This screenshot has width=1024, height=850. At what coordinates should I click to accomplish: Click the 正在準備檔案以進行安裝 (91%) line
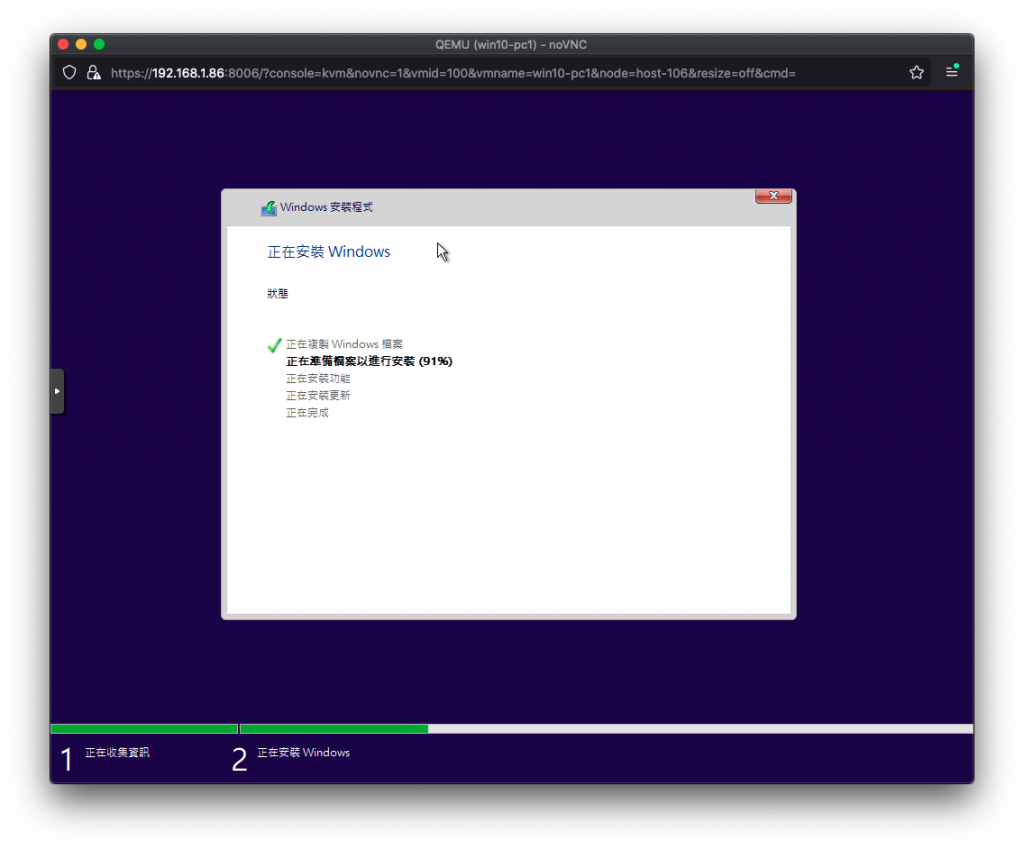(x=369, y=361)
